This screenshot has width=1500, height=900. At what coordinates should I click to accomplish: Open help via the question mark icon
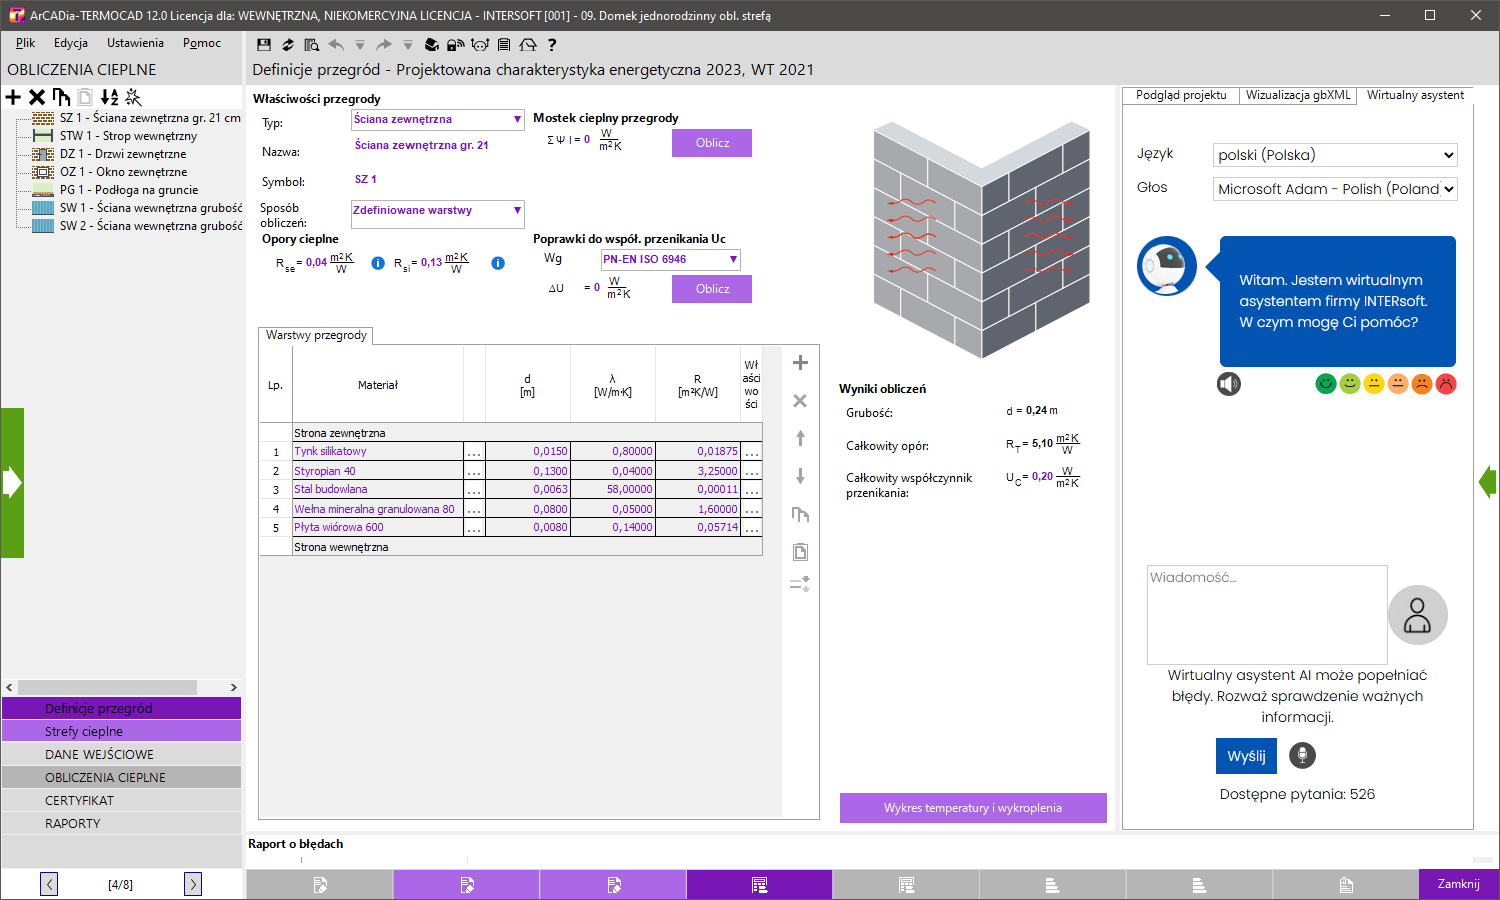pyautogui.click(x=552, y=44)
